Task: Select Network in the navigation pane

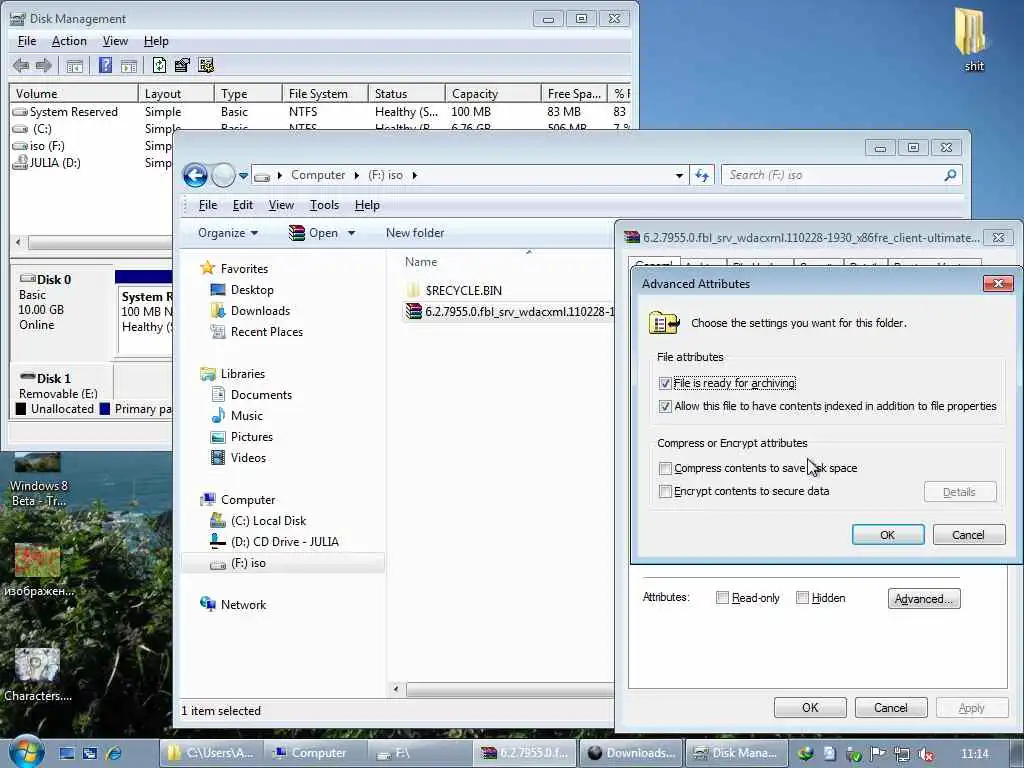Action: coord(243,605)
